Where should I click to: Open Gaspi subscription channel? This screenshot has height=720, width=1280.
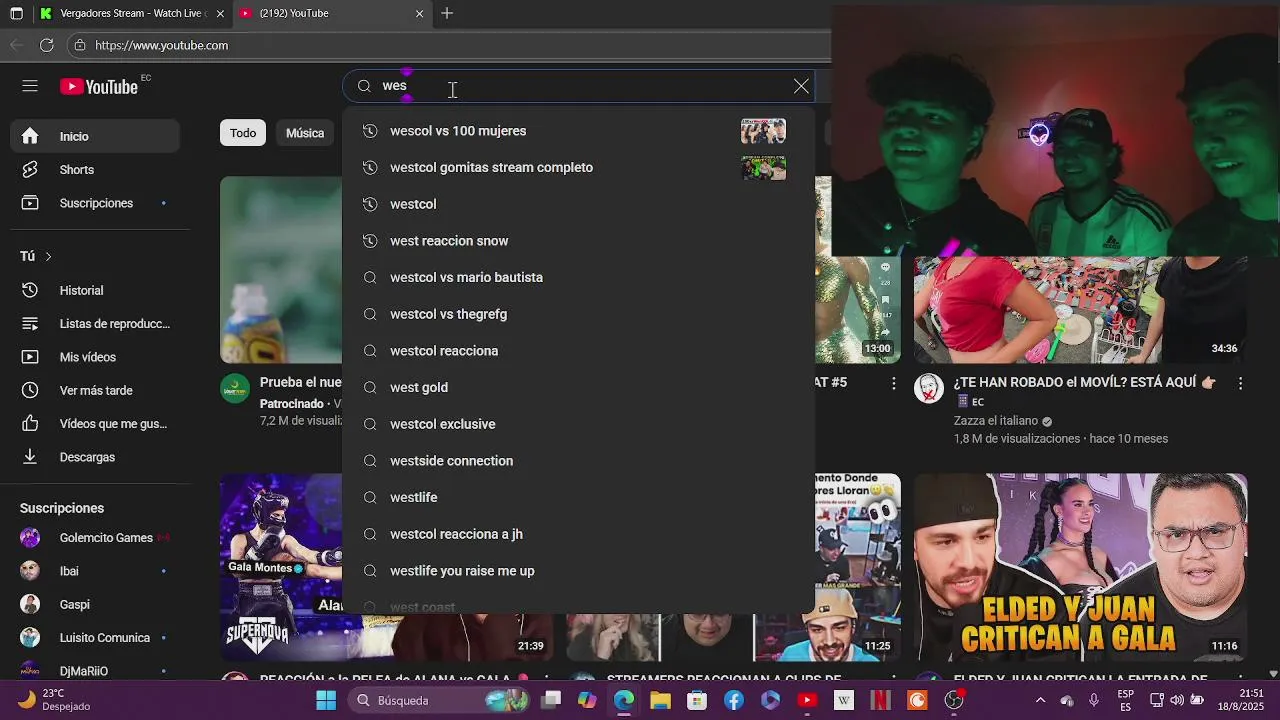[x=95, y=604]
